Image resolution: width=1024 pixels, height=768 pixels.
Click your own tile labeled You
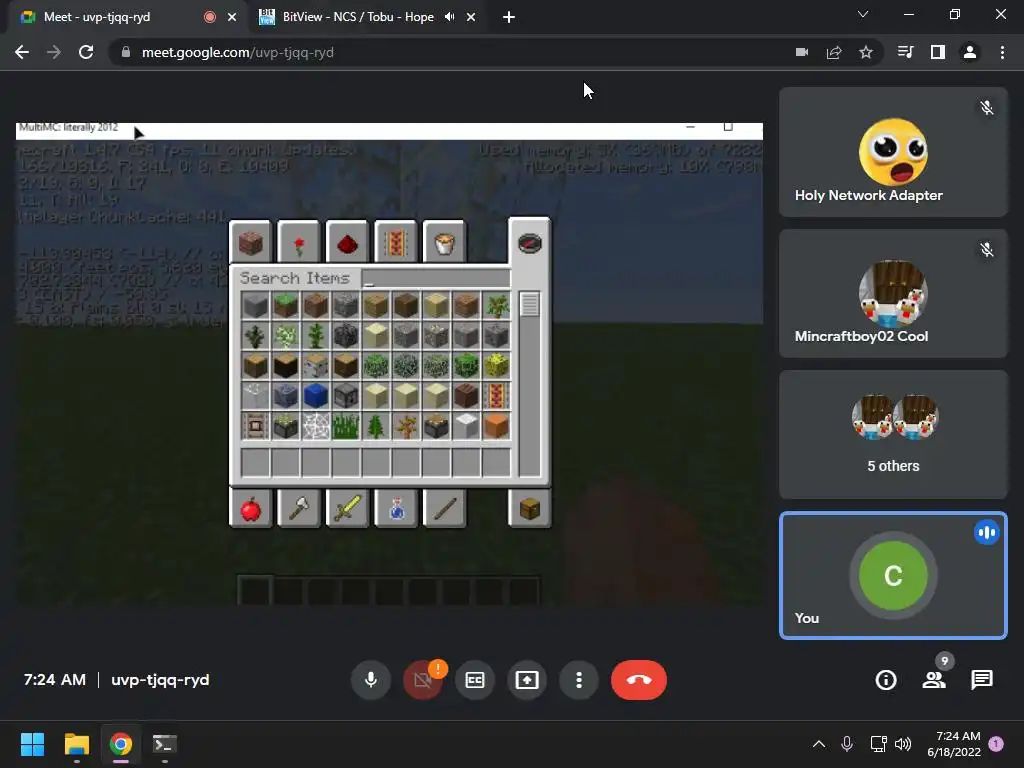[893, 575]
